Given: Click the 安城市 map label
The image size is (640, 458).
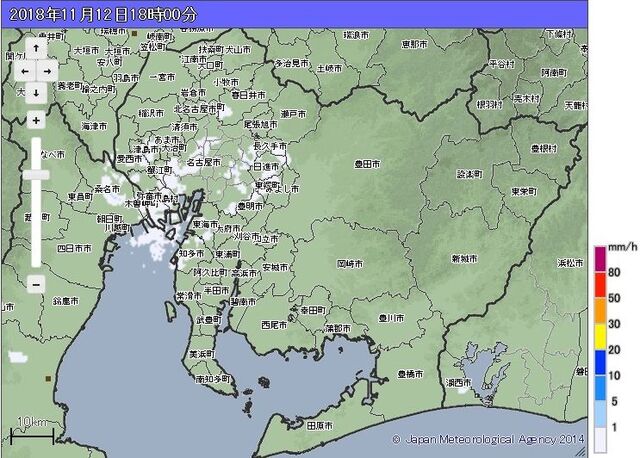Looking at the screenshot, I should (275, 267).
